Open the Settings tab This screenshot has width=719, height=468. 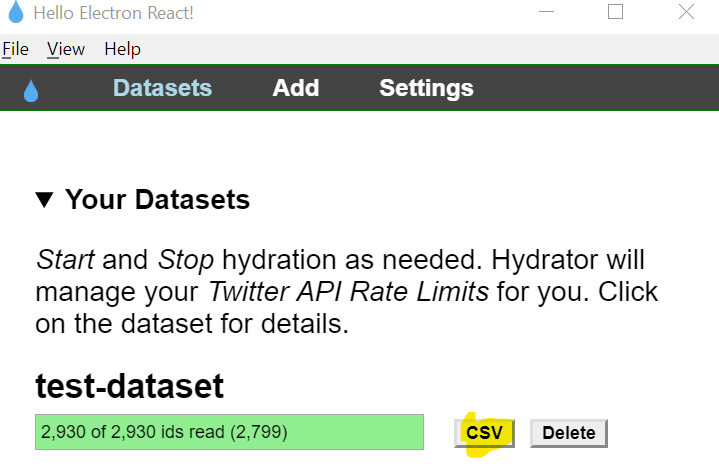click(x=426, y=88)
